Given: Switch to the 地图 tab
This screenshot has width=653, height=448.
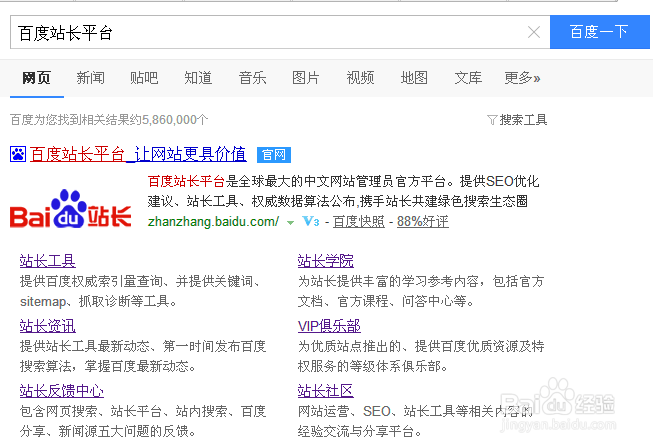Looking at the screenshot, I should click(414, 78).
